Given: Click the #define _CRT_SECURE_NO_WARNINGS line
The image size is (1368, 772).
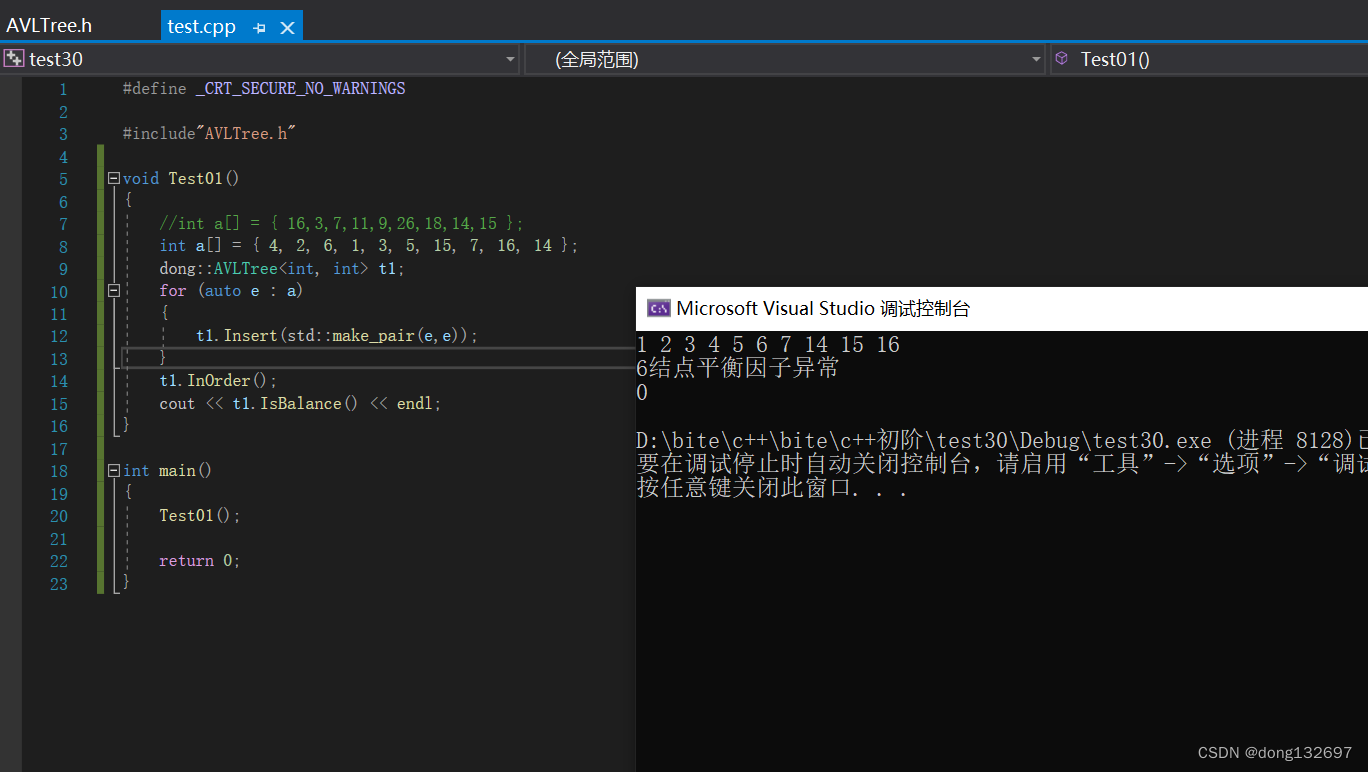Looking at the screenshot, I should [264, 88].
